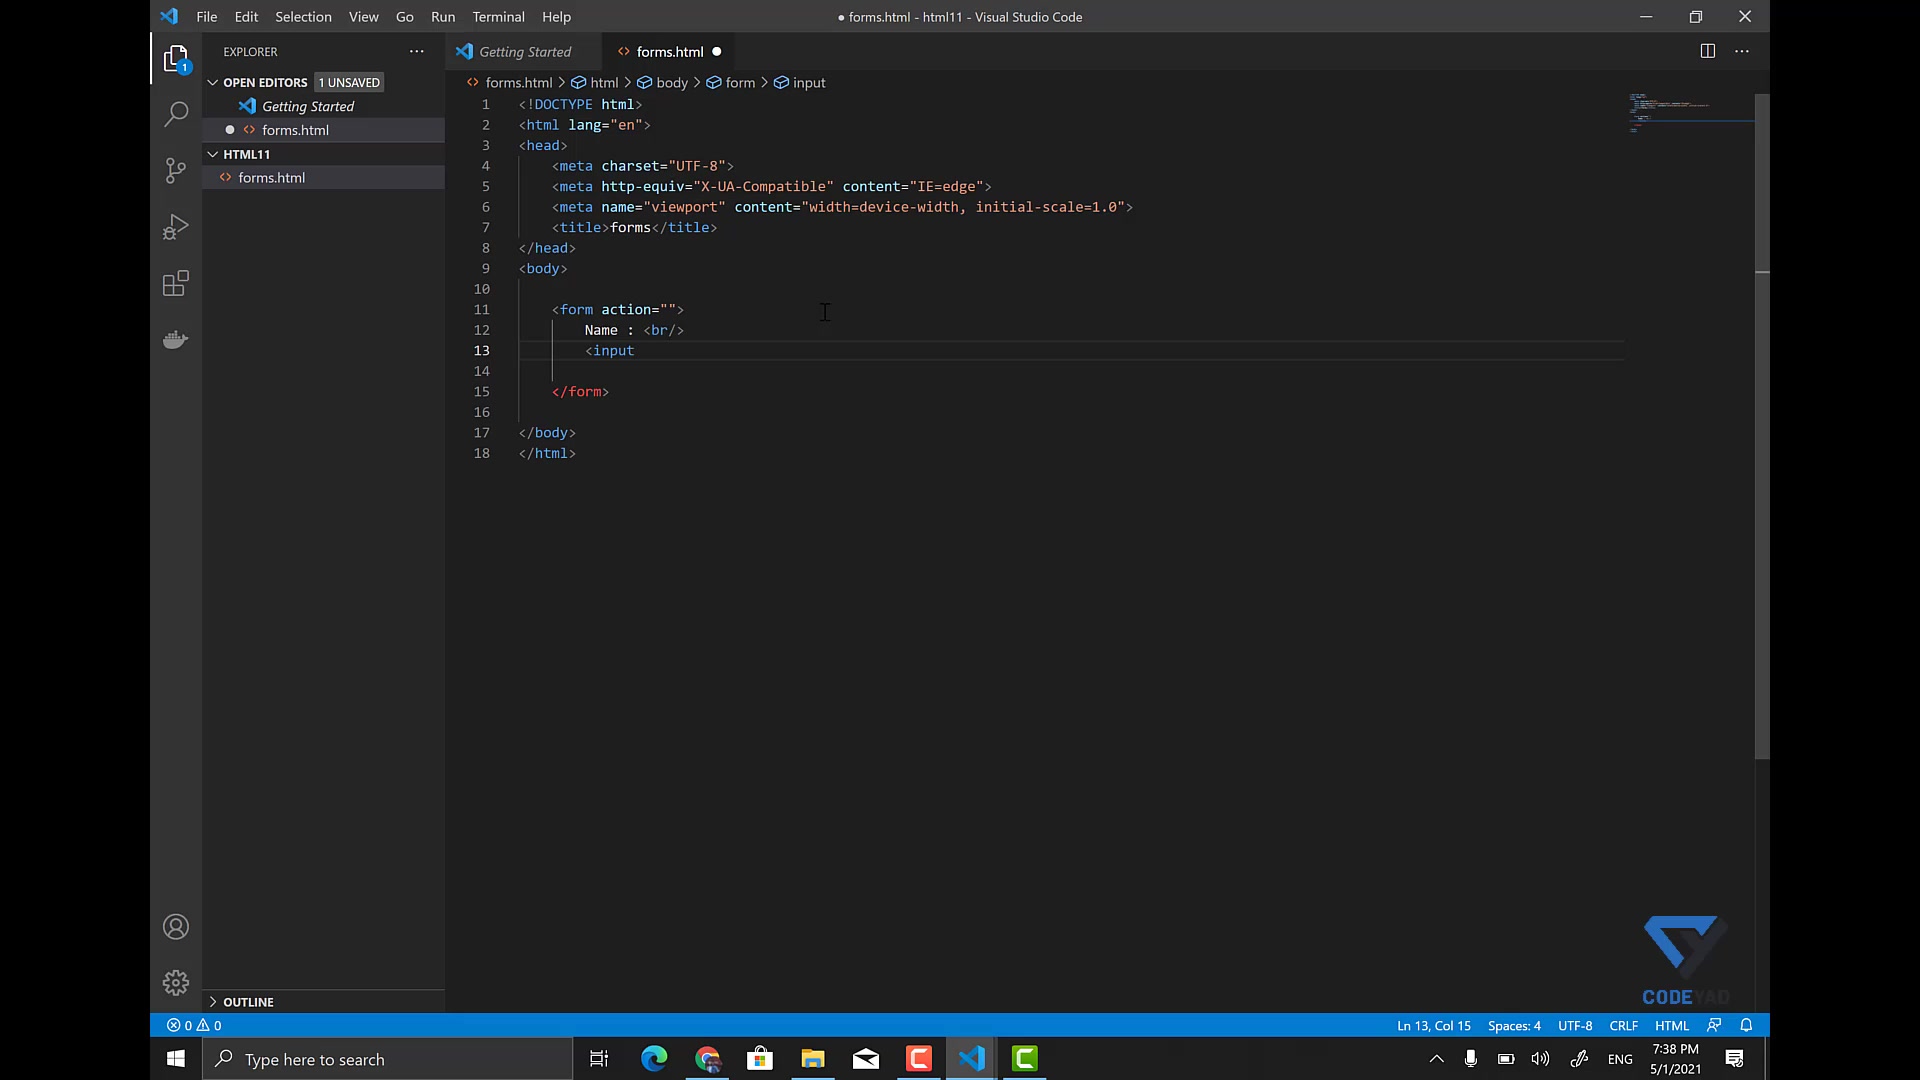Open the Extensions view
This screenshot has width=1920, height=1080.
pyautogui.click(x=176, y=283)
